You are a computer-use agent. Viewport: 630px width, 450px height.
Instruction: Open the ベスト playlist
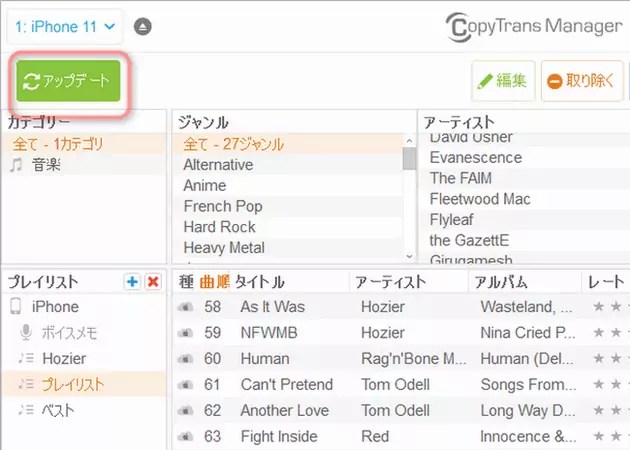84,410
